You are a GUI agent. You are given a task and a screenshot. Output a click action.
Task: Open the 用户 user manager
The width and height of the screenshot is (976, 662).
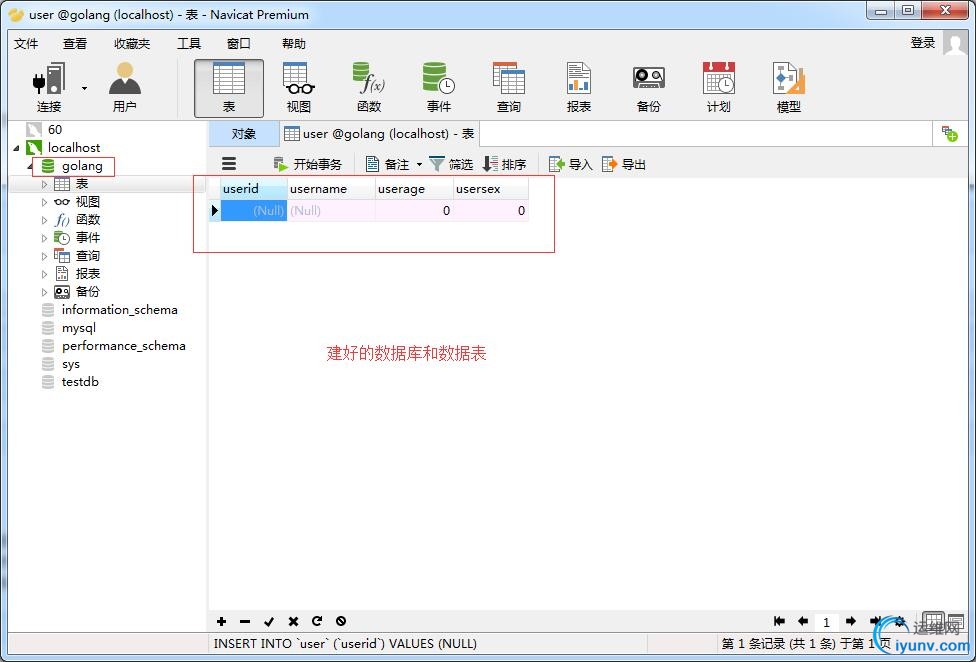point(124,88)
